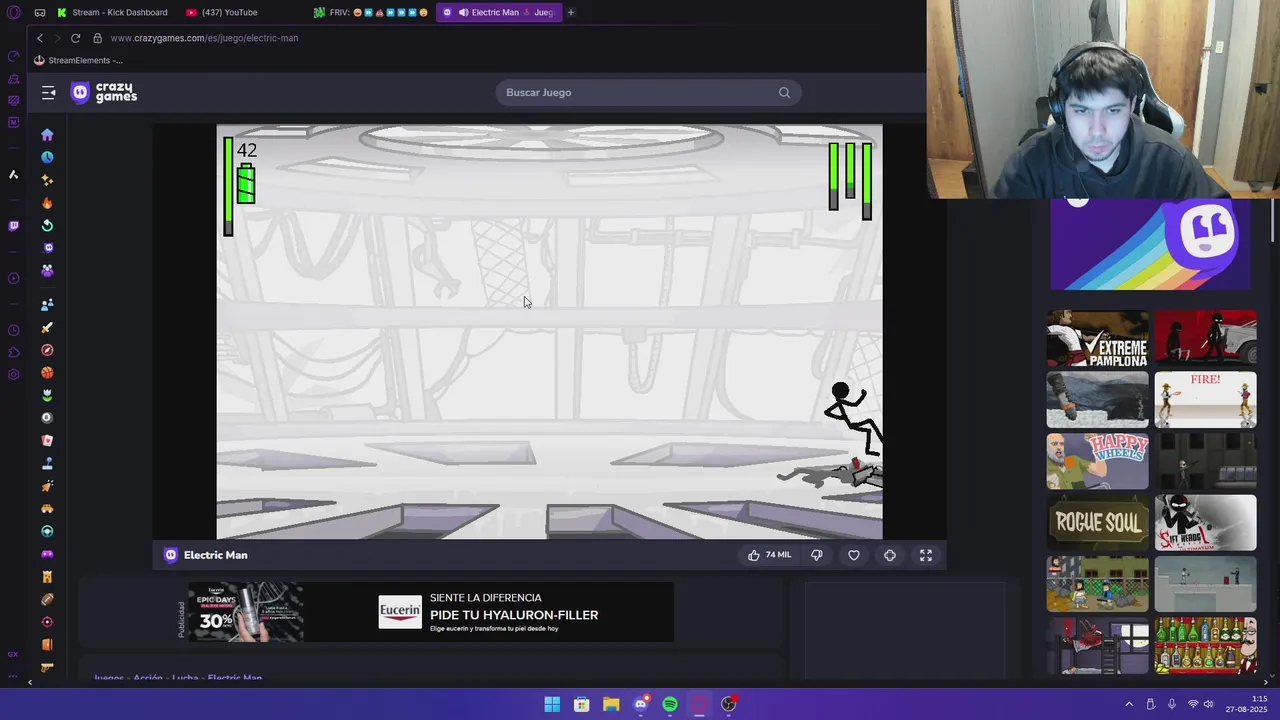Open purple gamepad category icon

coord(47,554)
